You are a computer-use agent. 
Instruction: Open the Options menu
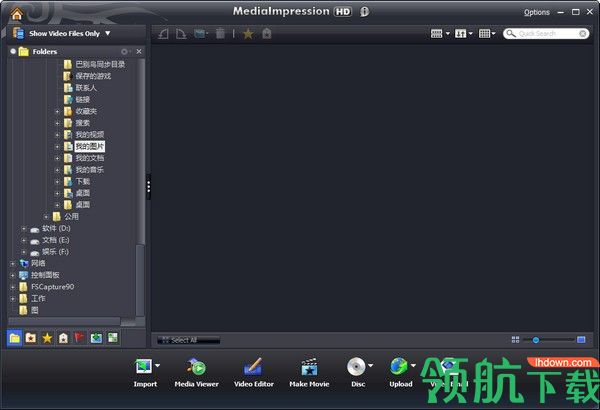click(x=536, y=12)
